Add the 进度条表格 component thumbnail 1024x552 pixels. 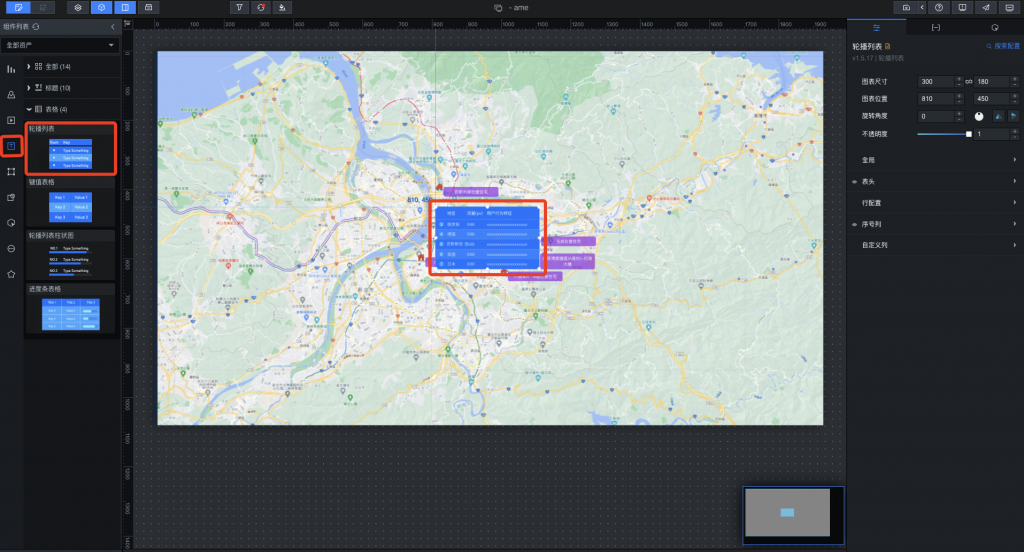click(x=71, y=314)
